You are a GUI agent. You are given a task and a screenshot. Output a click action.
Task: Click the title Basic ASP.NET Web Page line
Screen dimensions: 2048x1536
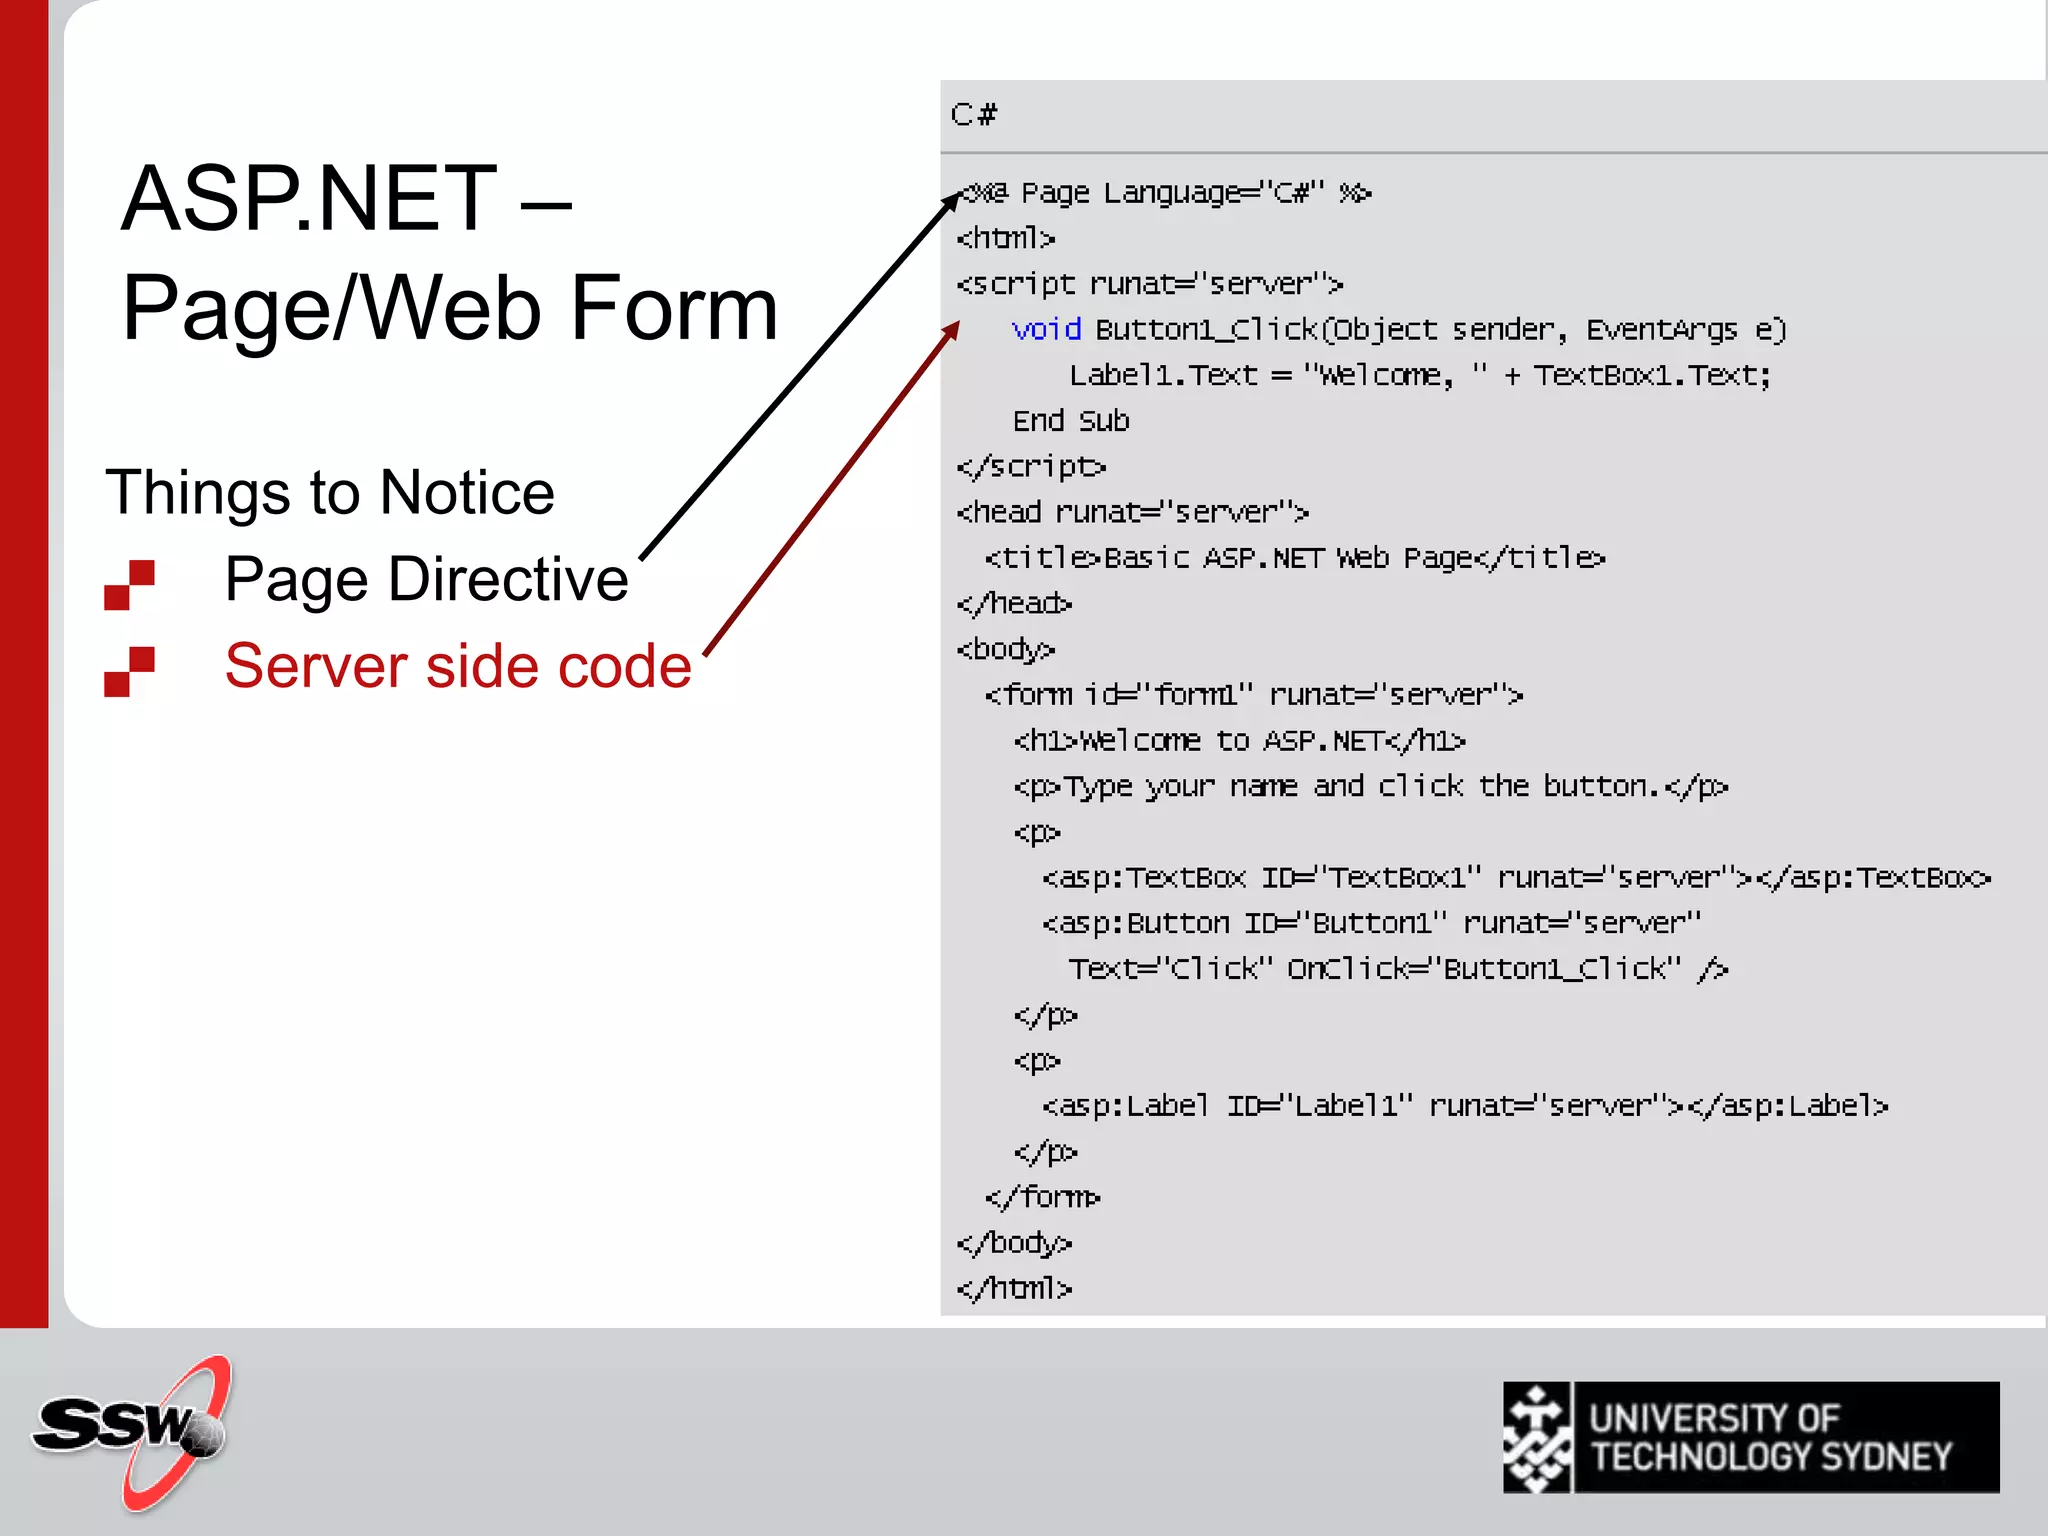[x=1294, y=558]
